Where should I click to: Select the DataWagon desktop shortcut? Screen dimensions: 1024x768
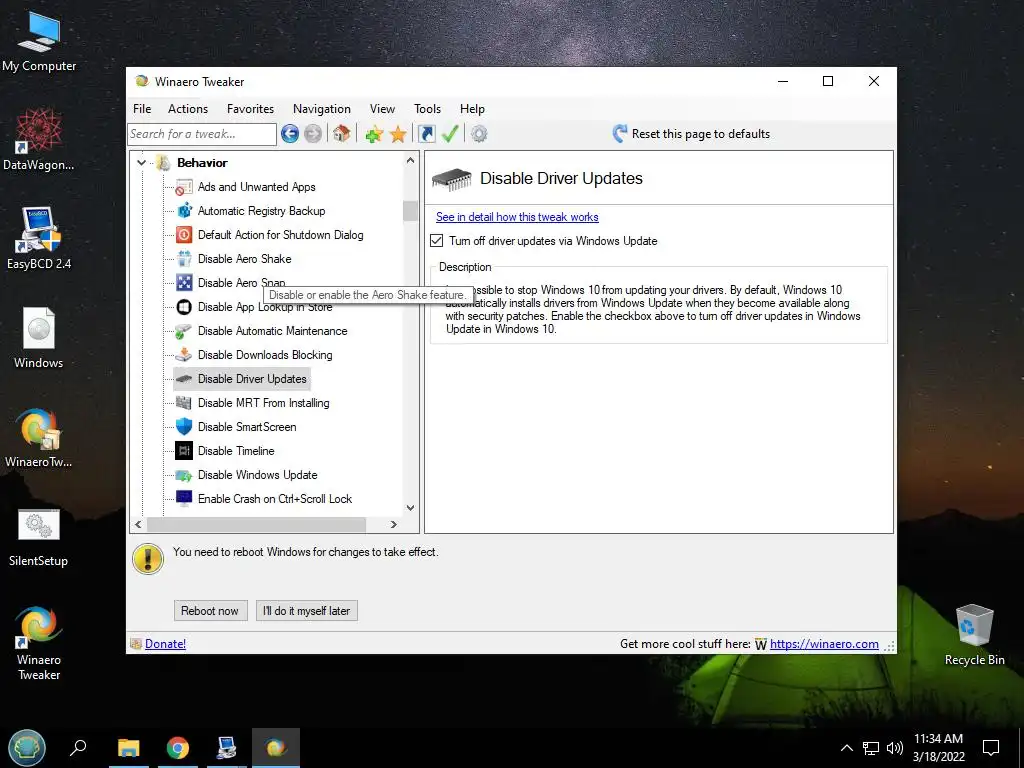39,139
